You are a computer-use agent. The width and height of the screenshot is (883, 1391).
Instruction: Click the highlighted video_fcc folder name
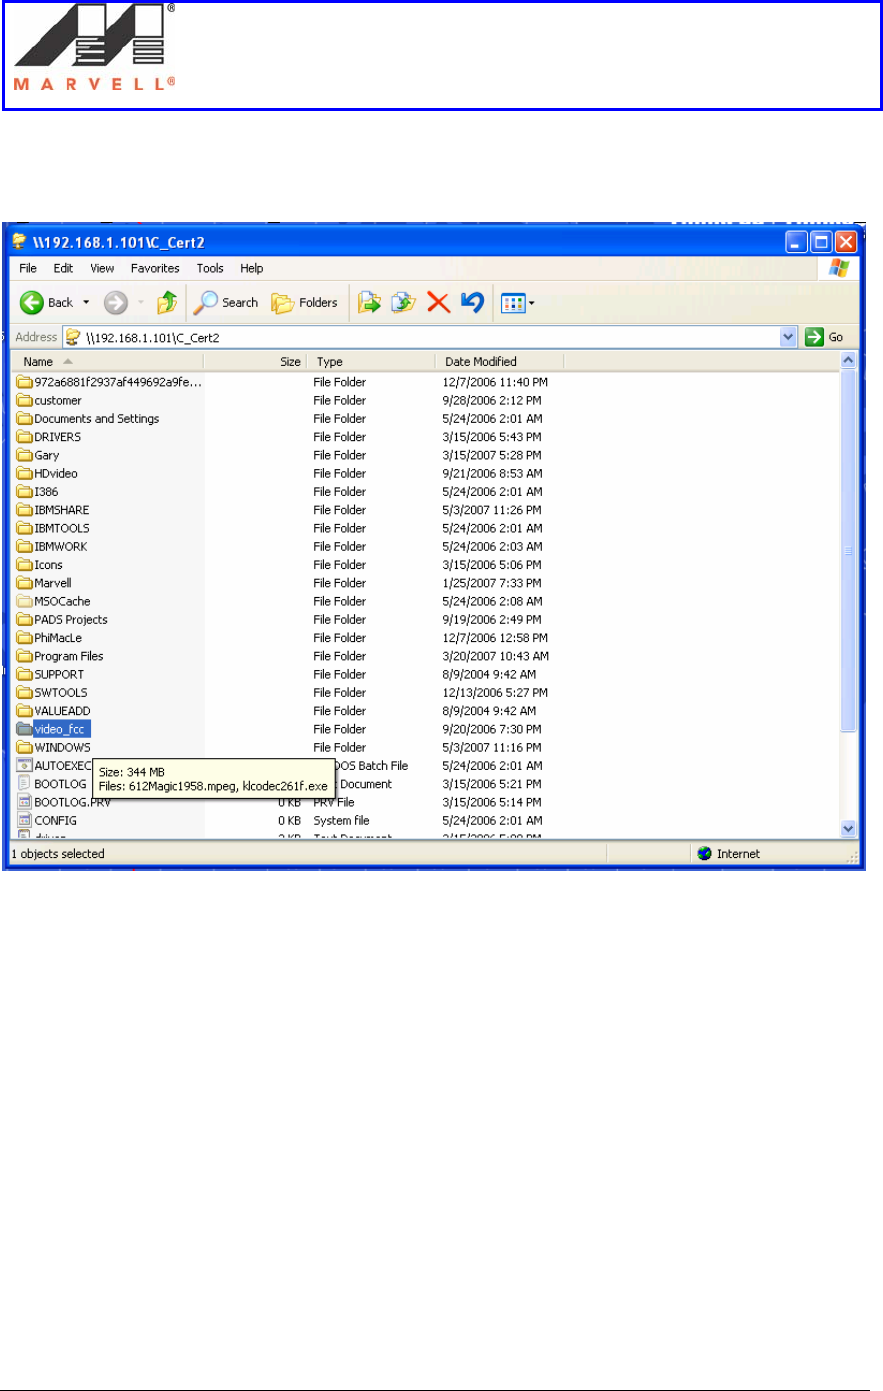[61, 729]
